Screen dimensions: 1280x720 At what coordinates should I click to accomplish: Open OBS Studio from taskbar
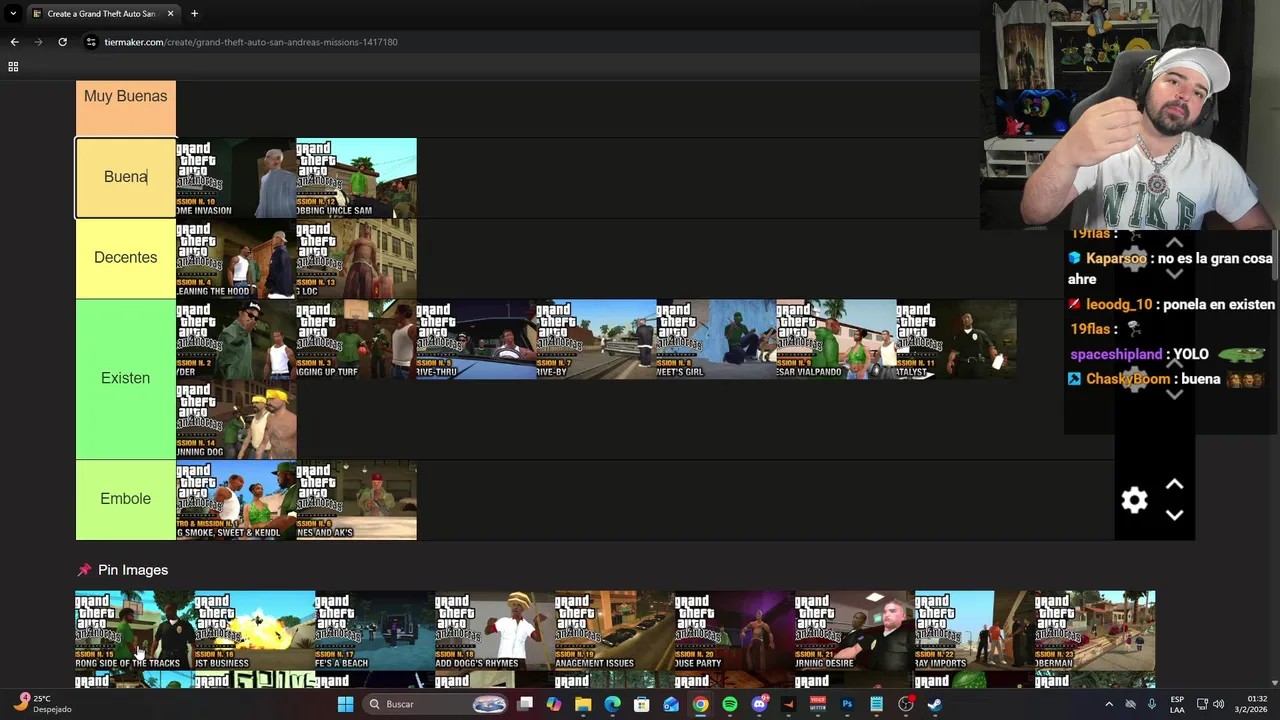[x=905, y=704]
